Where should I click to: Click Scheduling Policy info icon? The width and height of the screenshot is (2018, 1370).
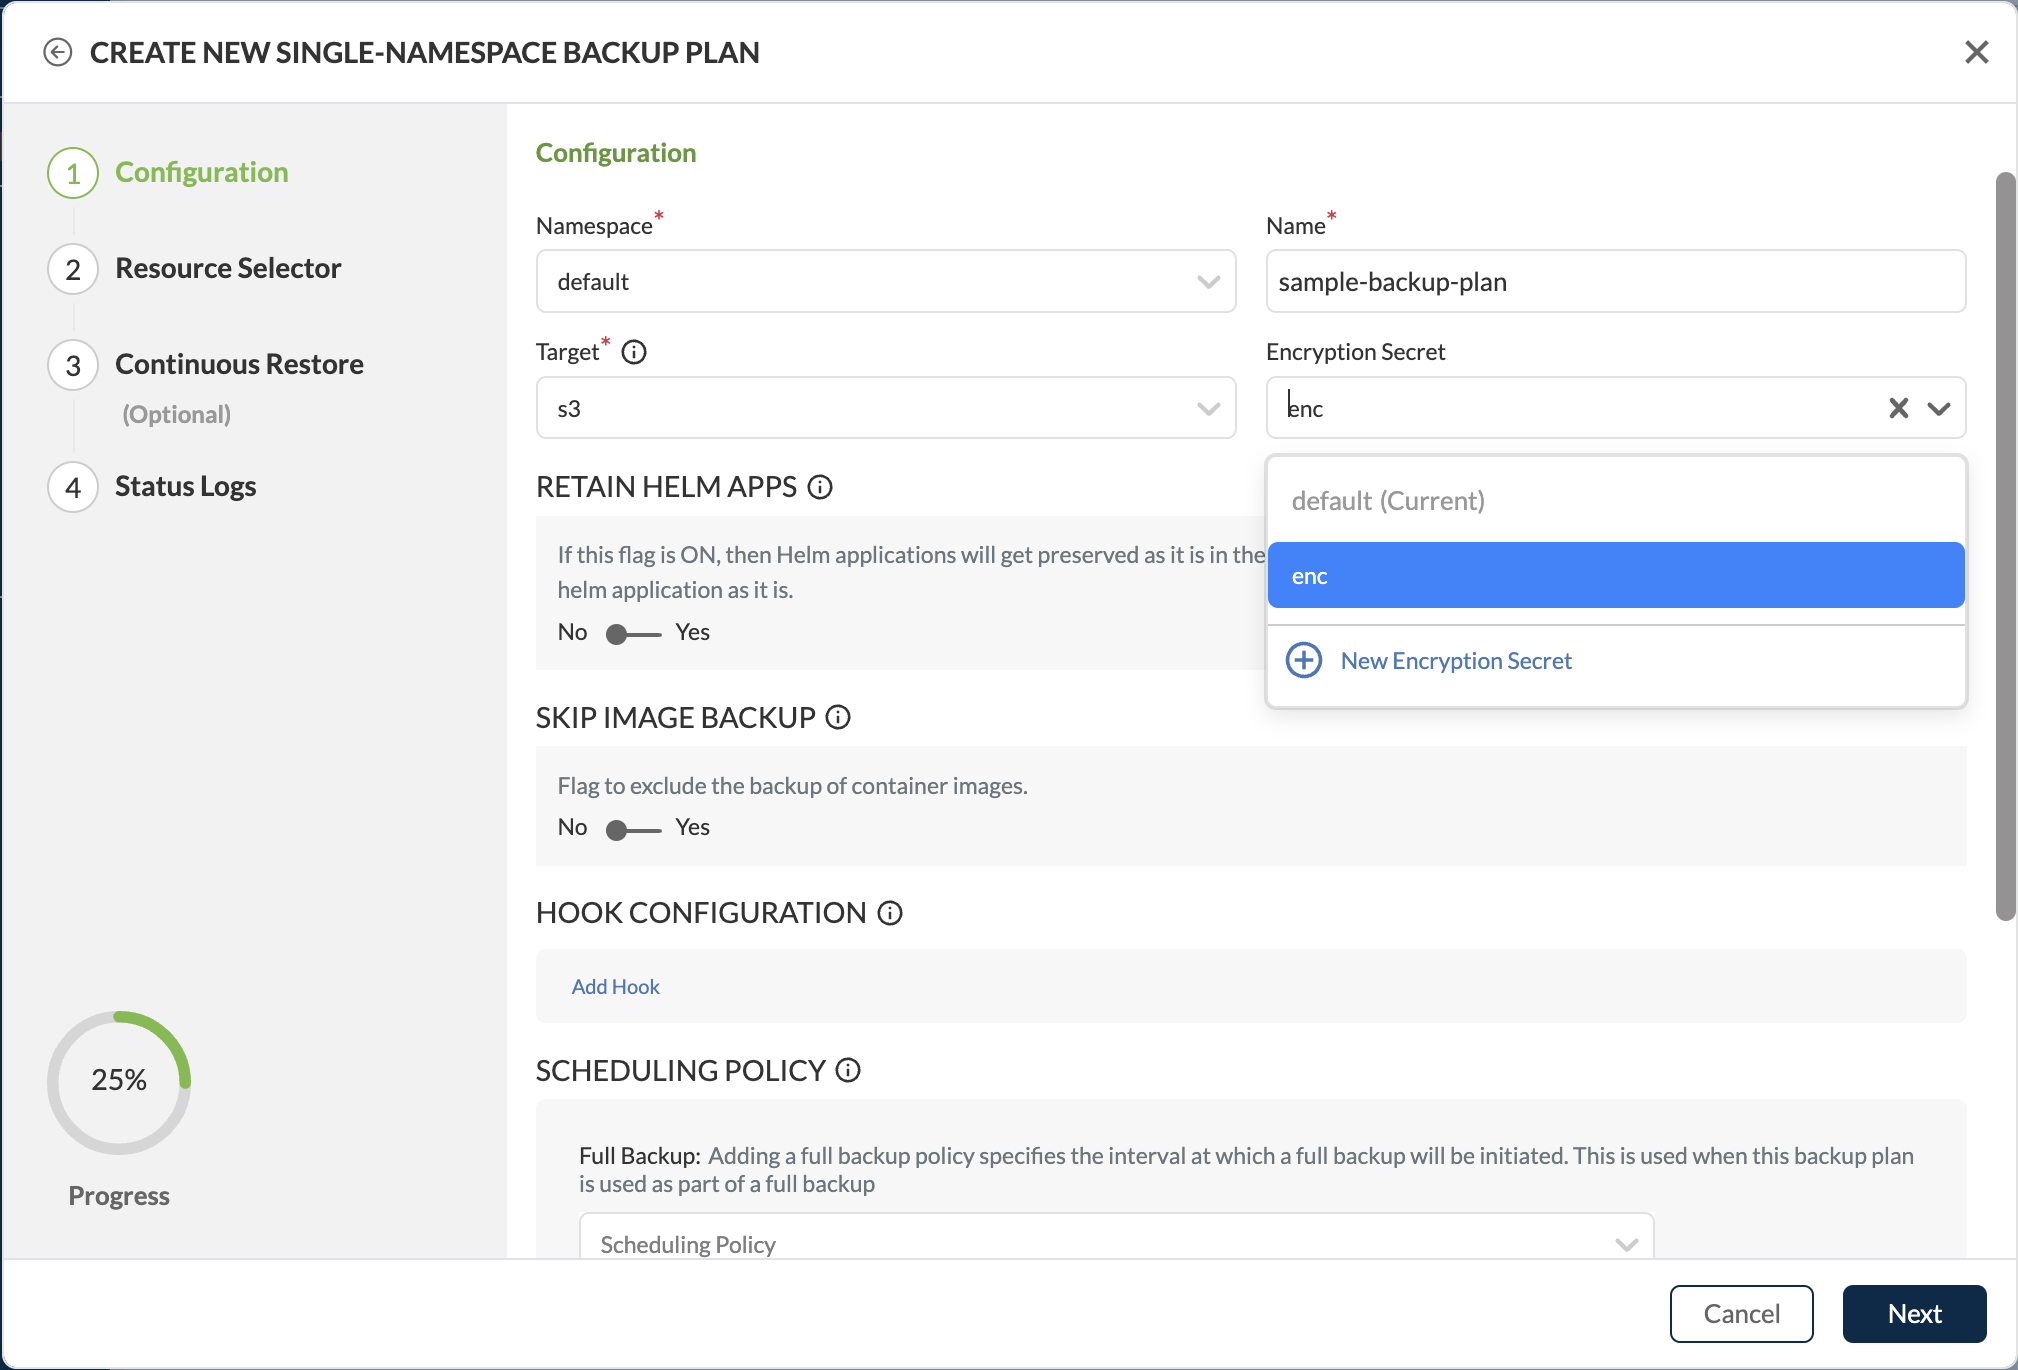848,1071
